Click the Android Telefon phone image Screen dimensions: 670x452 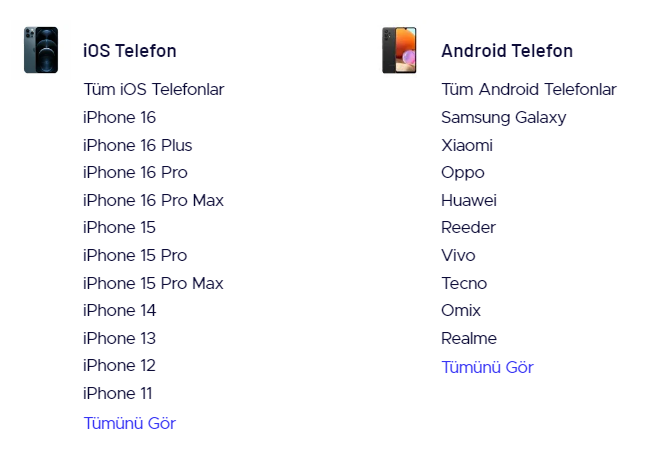pos(399,50)
